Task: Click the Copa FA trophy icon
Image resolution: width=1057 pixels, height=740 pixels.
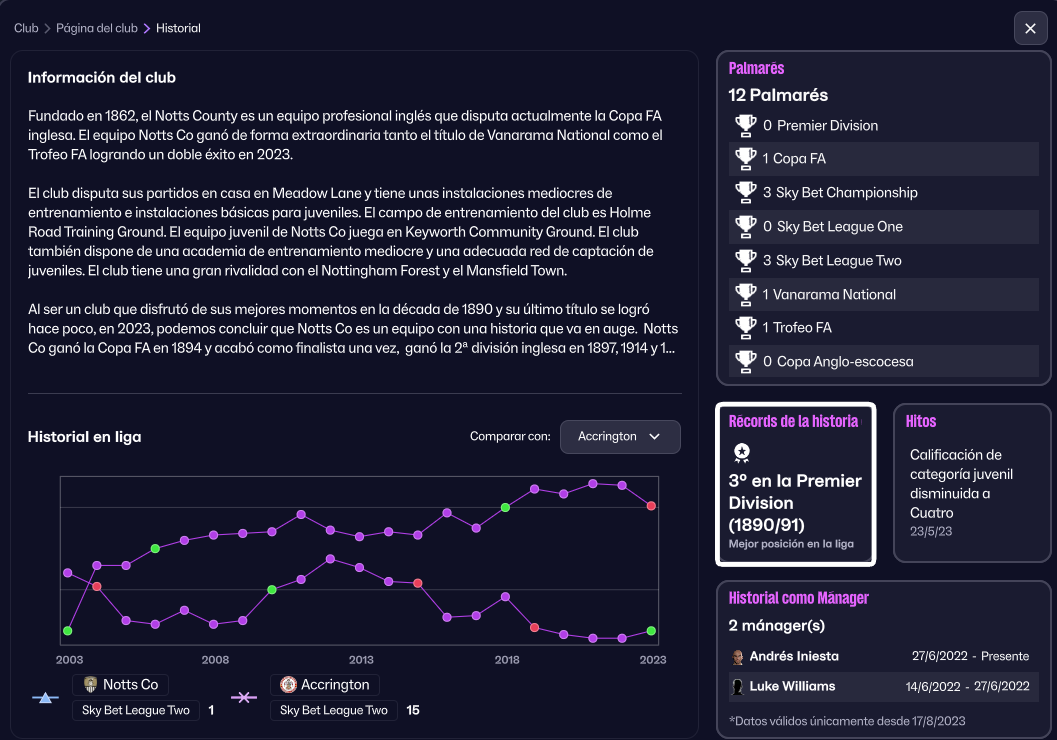Action: (x=745, y=158)
